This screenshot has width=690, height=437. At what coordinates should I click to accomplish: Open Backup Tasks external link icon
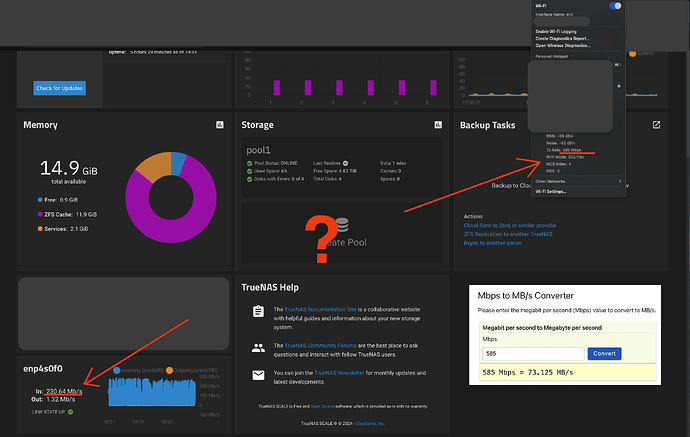[656, 125]
